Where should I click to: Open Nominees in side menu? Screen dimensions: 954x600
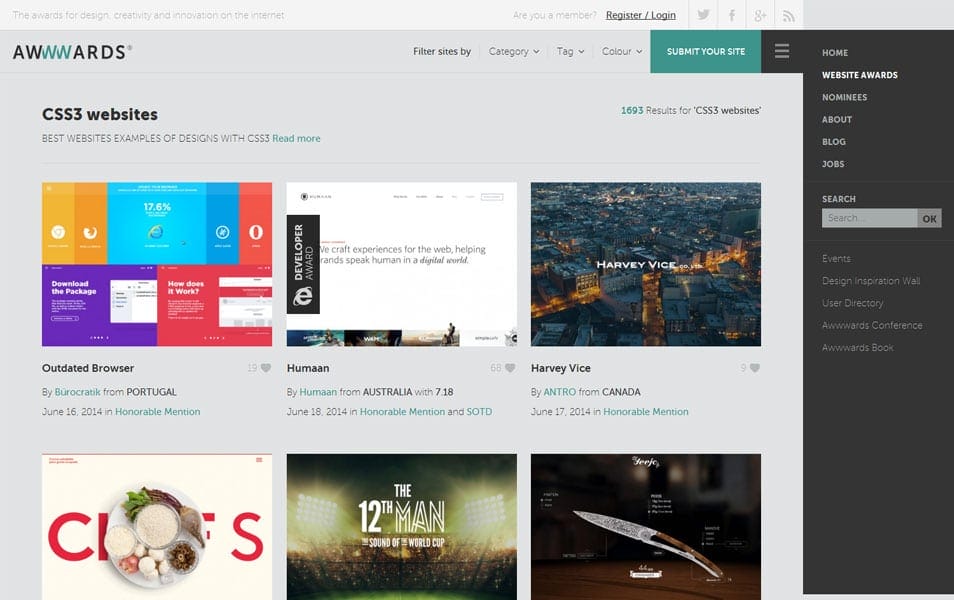tap(844, 97)
